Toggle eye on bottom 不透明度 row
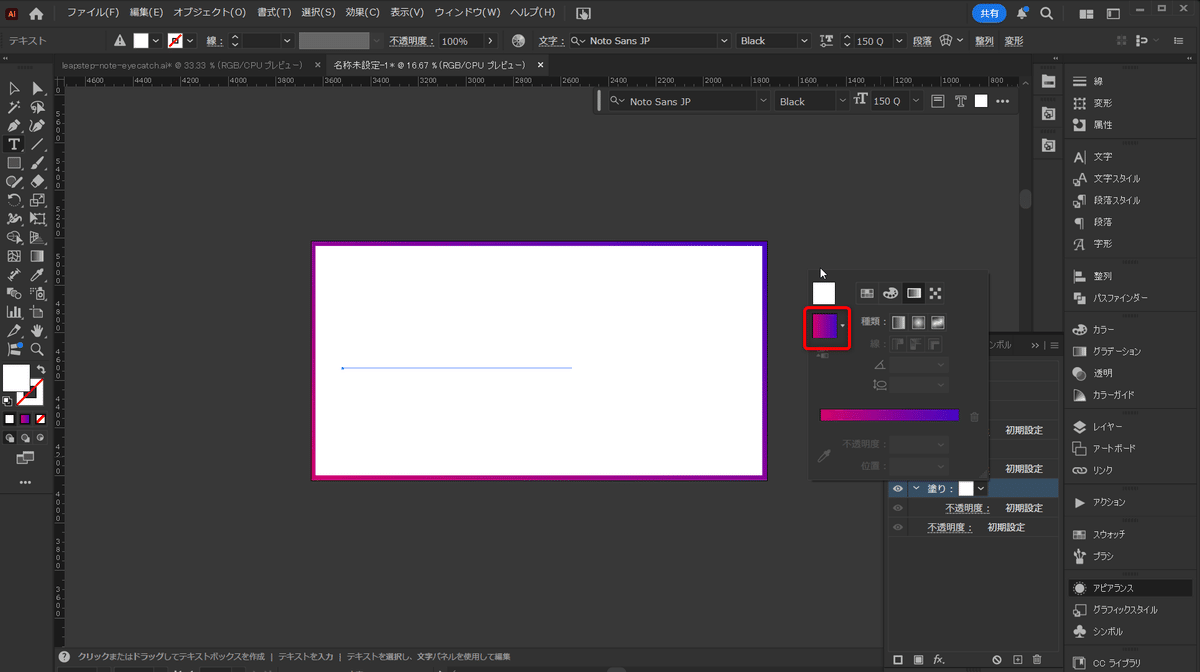This screenshot has height=672, width=1200. [x=898, y=527]
